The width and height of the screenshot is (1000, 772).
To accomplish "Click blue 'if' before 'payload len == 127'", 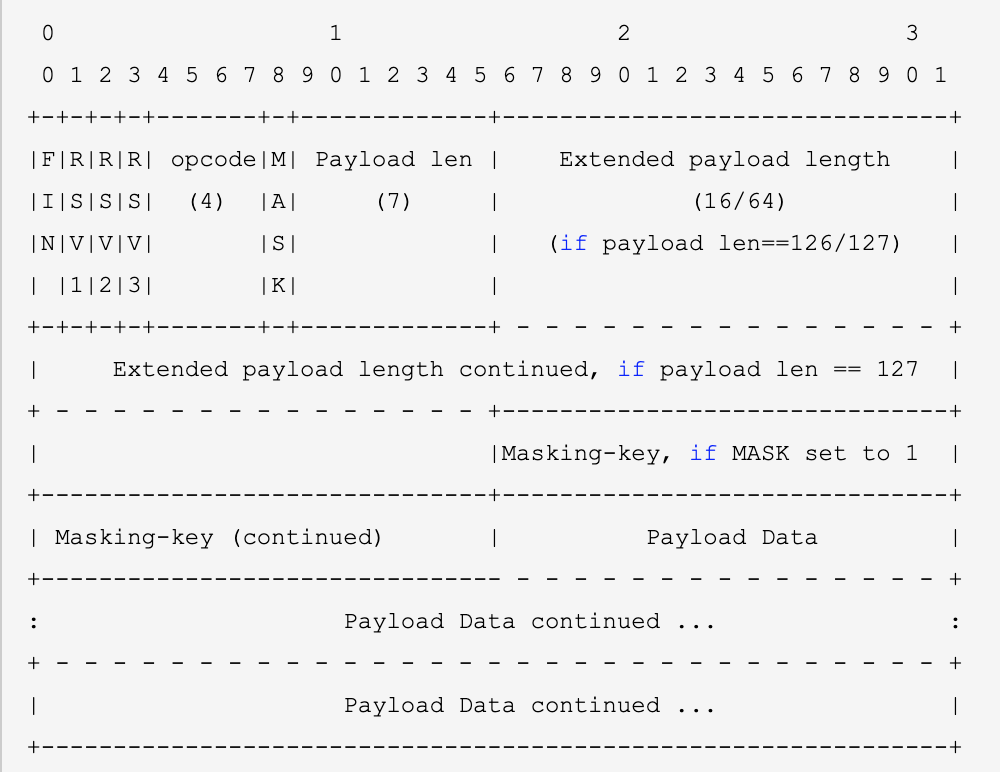I will [631, 370].
